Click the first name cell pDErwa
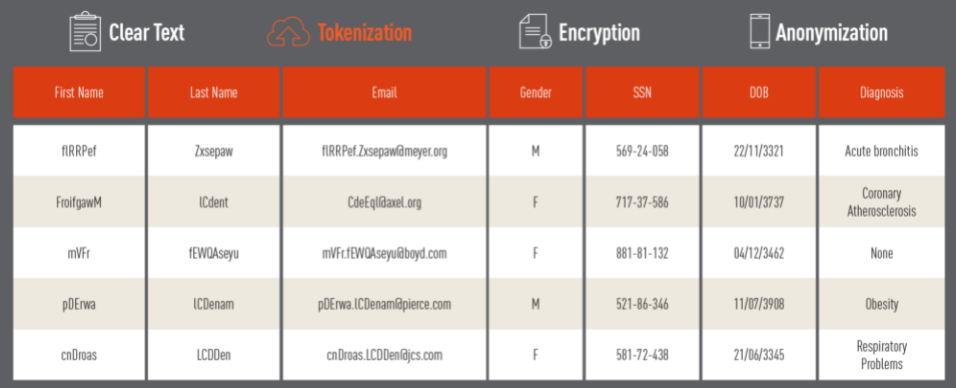 [79, 304]
